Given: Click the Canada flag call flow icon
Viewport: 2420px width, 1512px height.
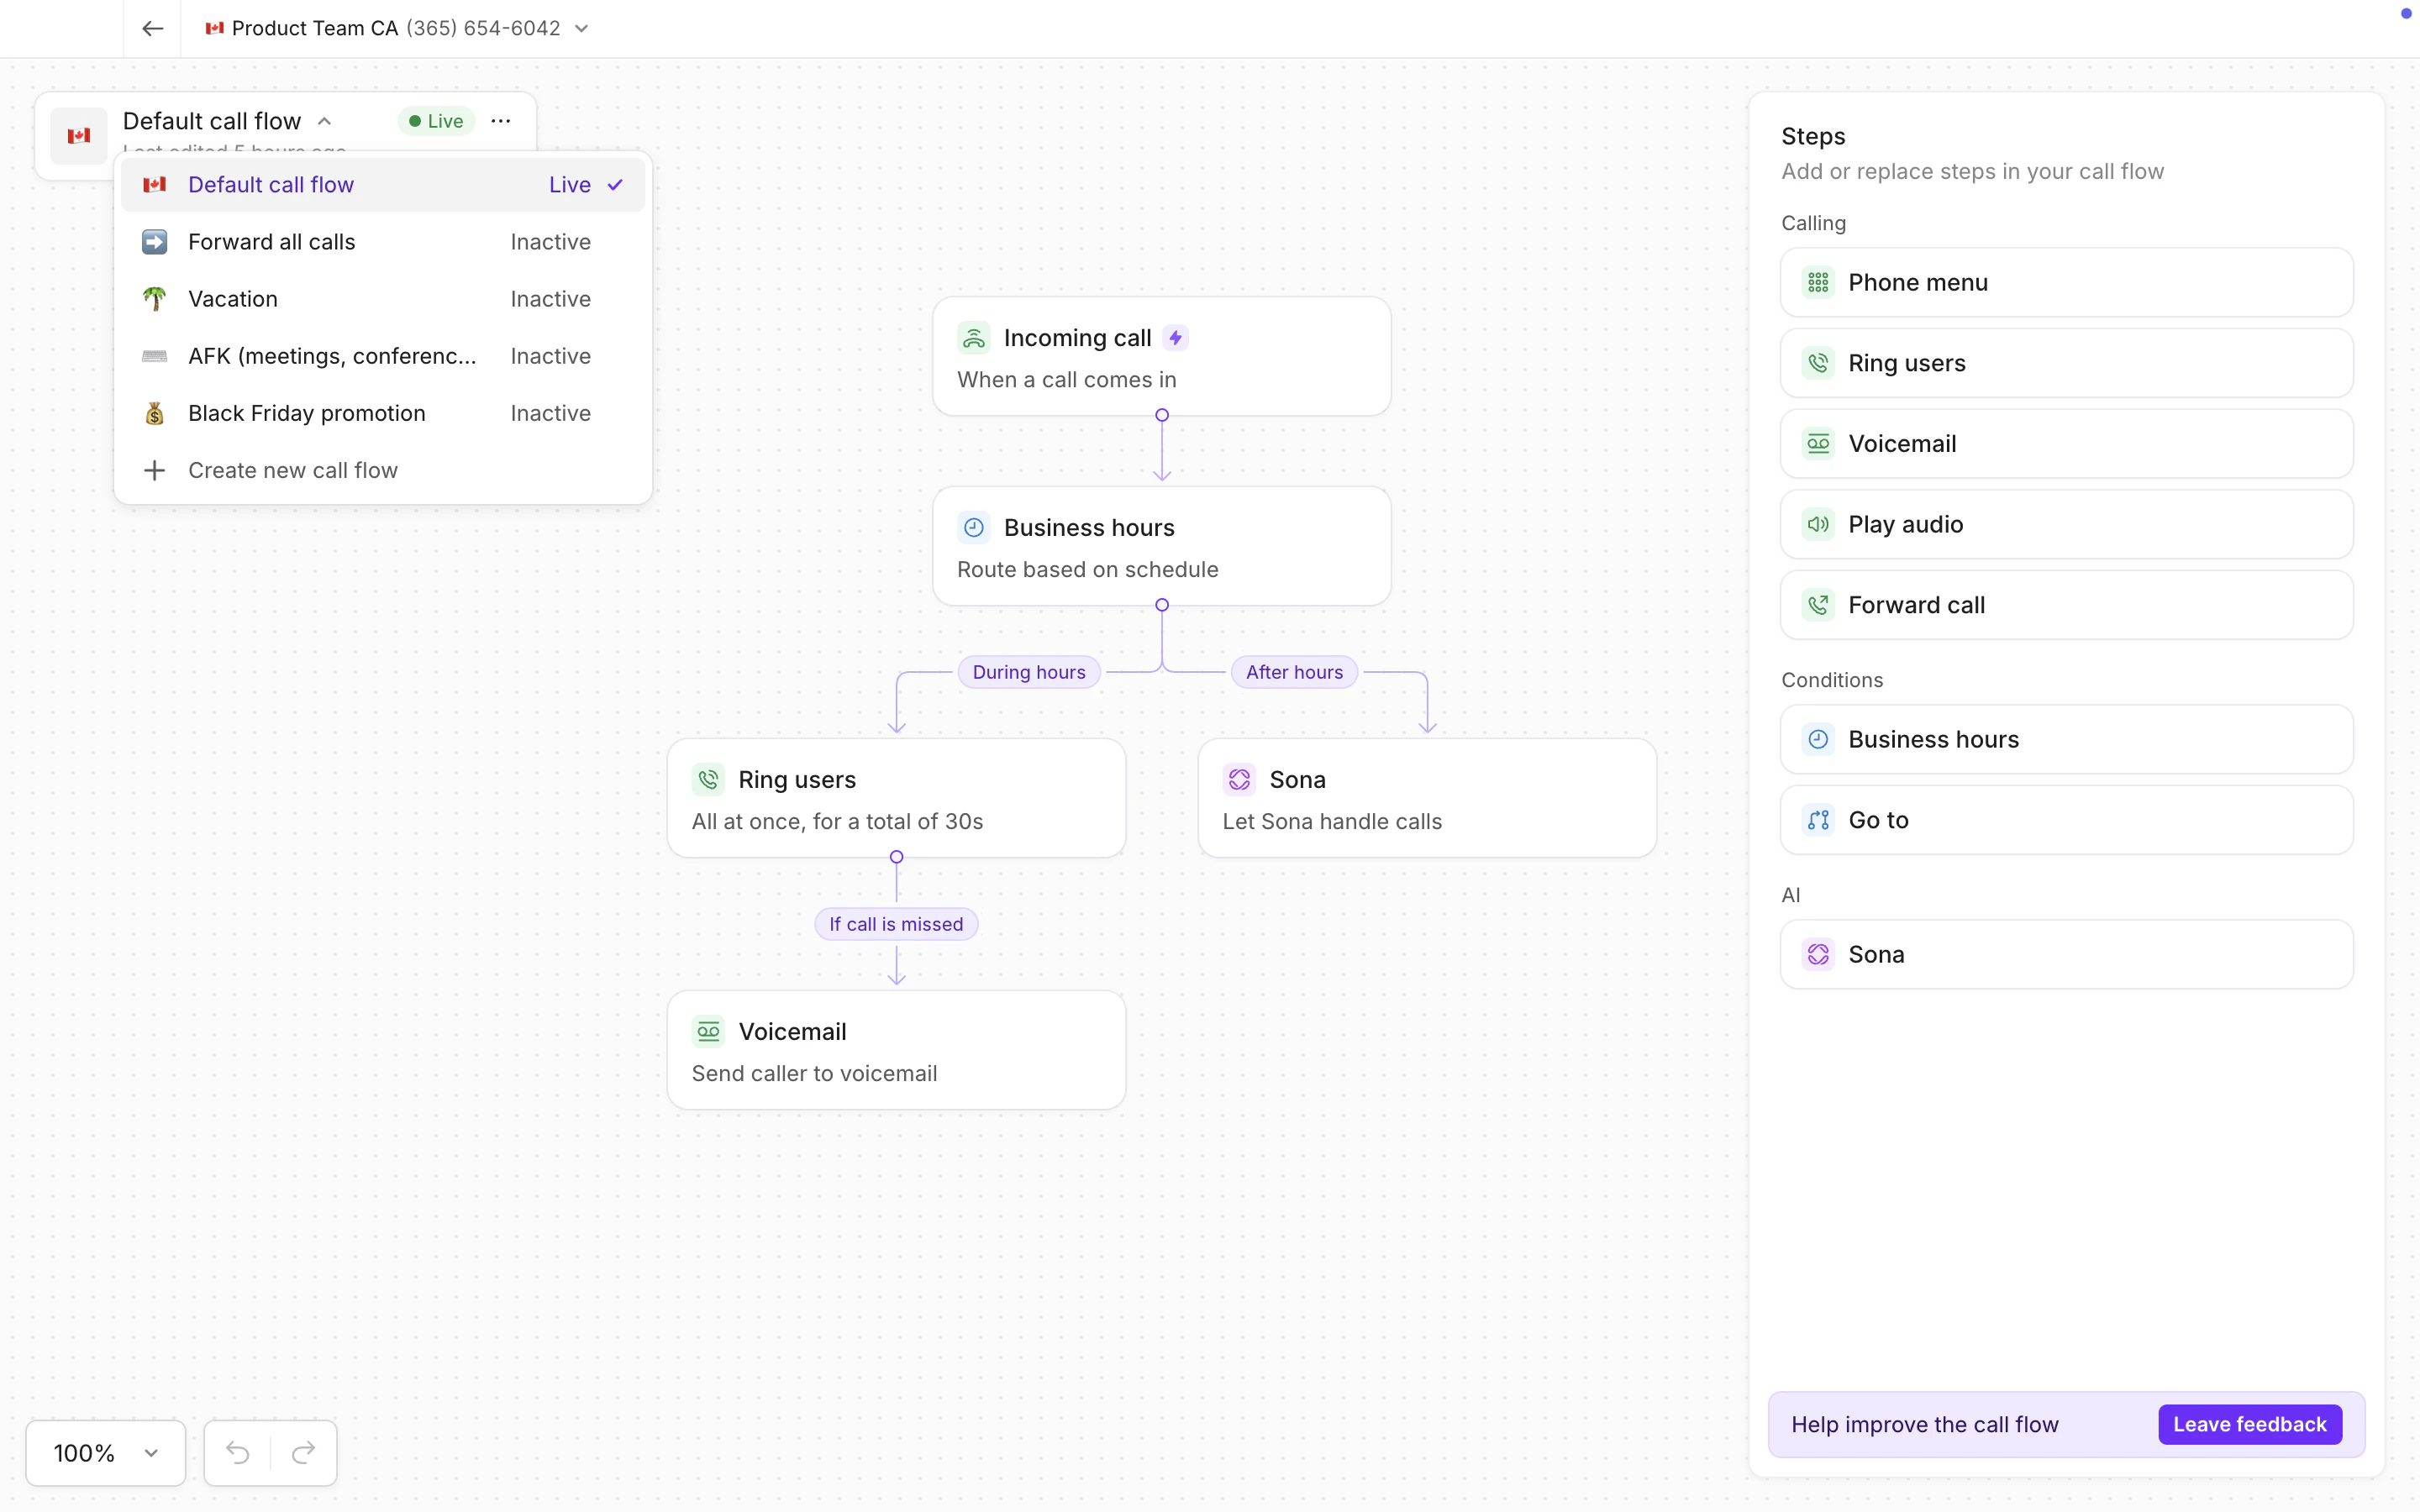Looking at the screenshot, I should pos(79,135).
